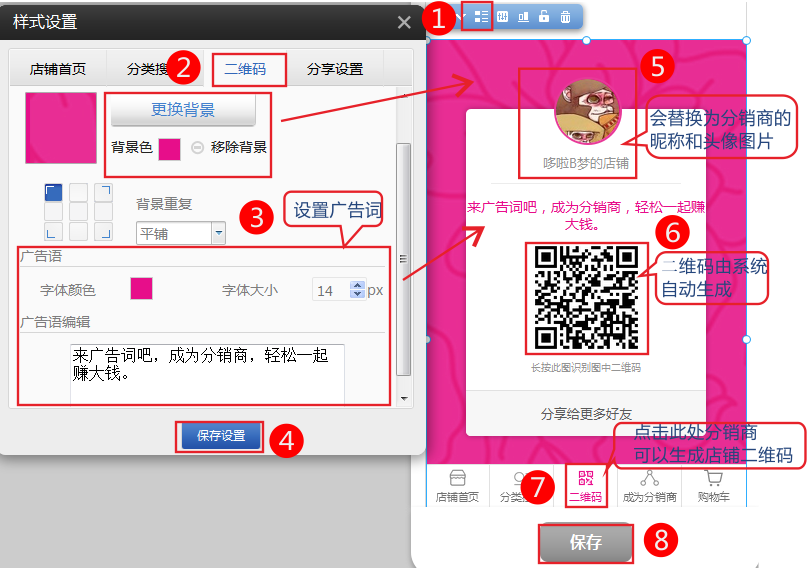Open the 字体颜色 color swatch

(x=141, y=289)
